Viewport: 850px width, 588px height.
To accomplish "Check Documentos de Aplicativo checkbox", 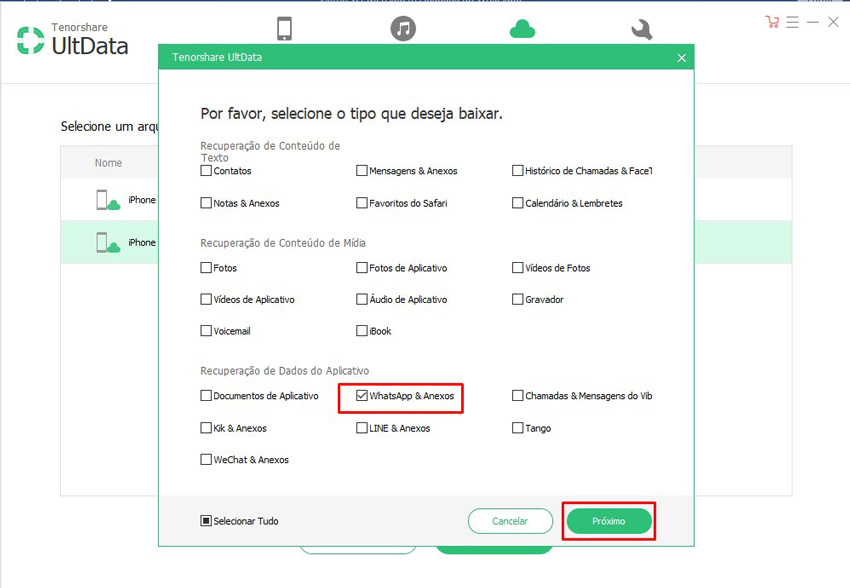I will tap(206, 396).
